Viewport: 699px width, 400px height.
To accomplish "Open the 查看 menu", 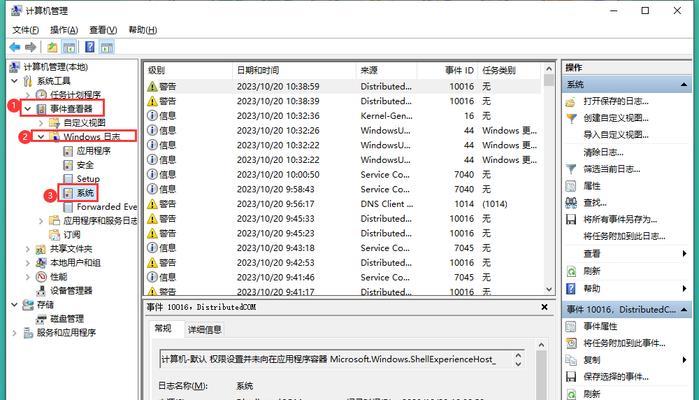I will coord(103,30).
